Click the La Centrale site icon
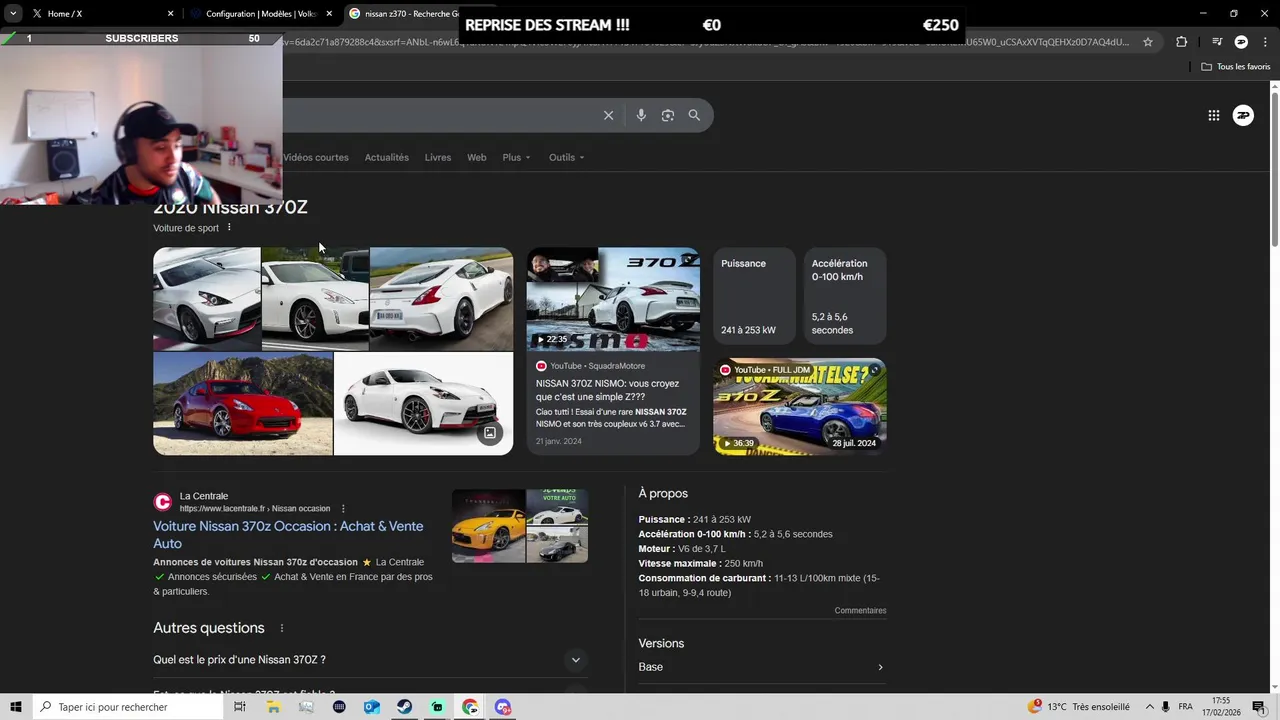1280x720 pixels. (x=163, y=502)
